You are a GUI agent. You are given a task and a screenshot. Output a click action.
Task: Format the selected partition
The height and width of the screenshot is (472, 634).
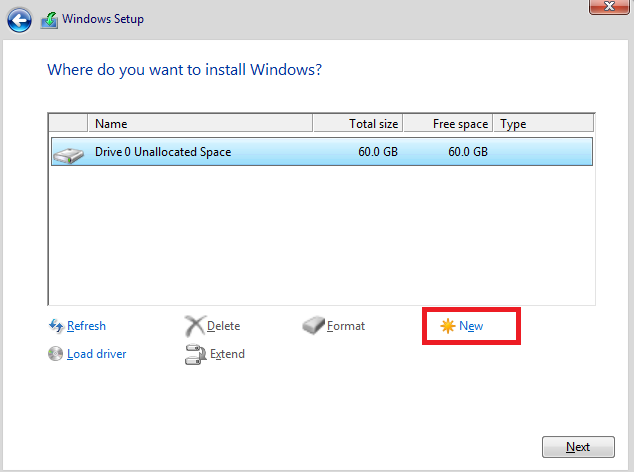346,326
